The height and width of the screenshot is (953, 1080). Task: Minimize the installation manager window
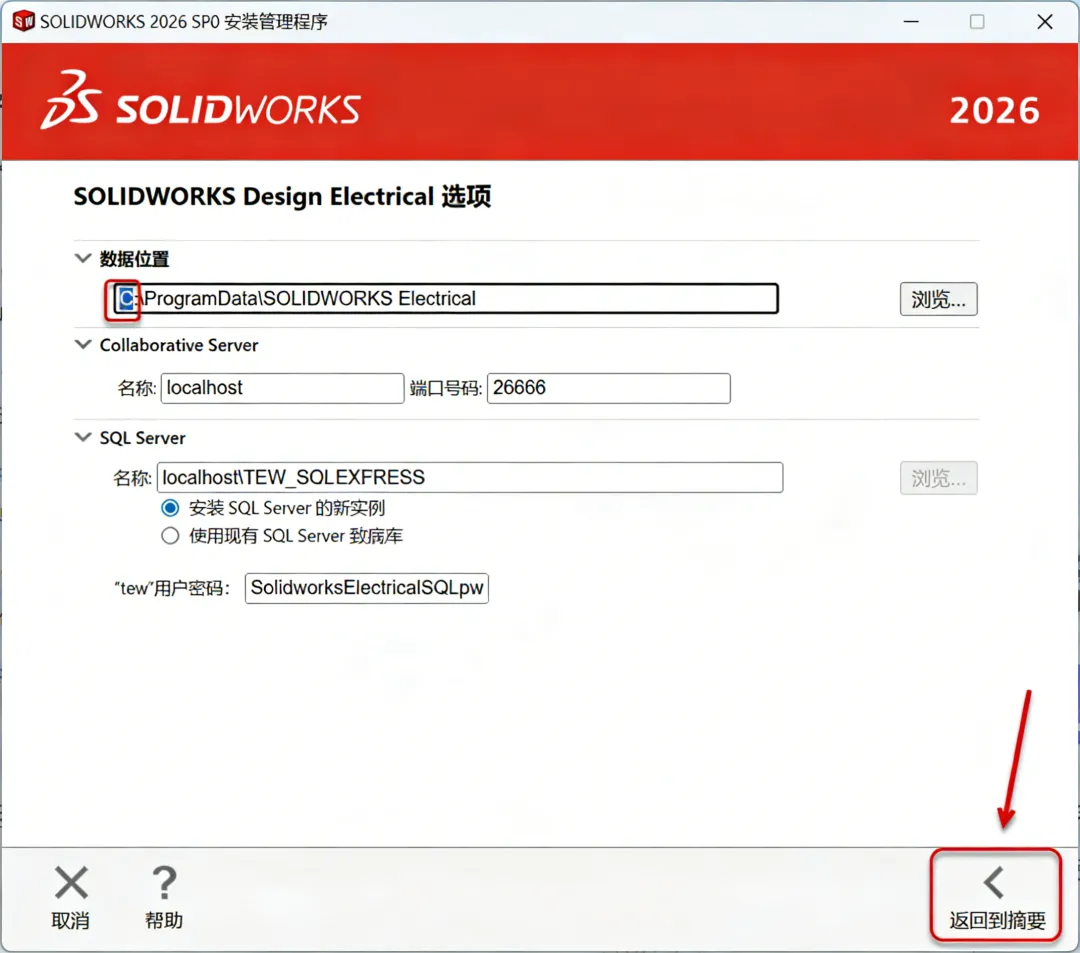[x=911, y=21]
